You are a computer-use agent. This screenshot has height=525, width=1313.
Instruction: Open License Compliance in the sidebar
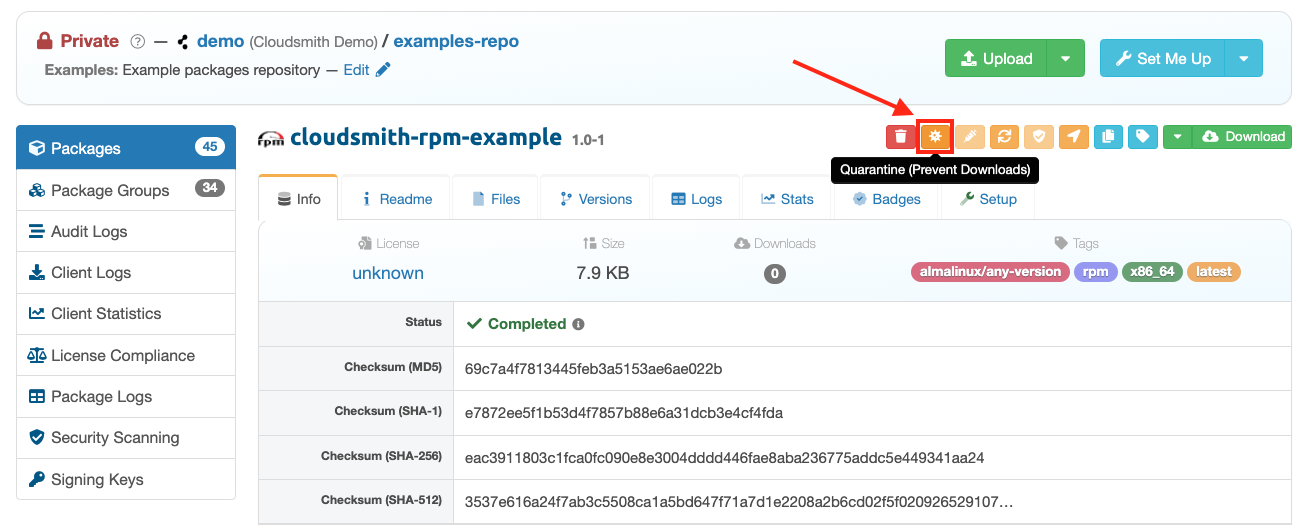(126, 355)
